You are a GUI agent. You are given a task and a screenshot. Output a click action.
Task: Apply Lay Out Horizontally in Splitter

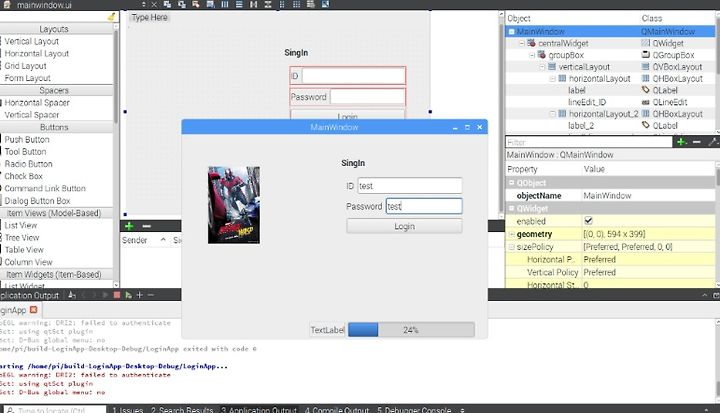point(253,4)
